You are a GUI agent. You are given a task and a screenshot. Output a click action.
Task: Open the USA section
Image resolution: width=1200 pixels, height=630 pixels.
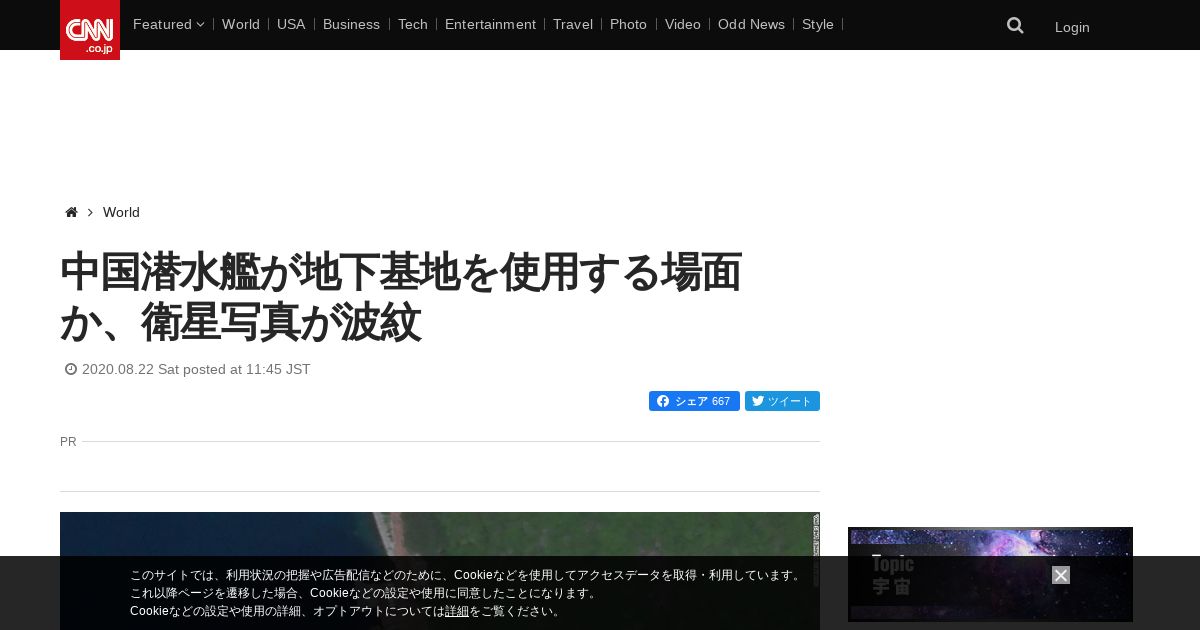tap(291, 24)
